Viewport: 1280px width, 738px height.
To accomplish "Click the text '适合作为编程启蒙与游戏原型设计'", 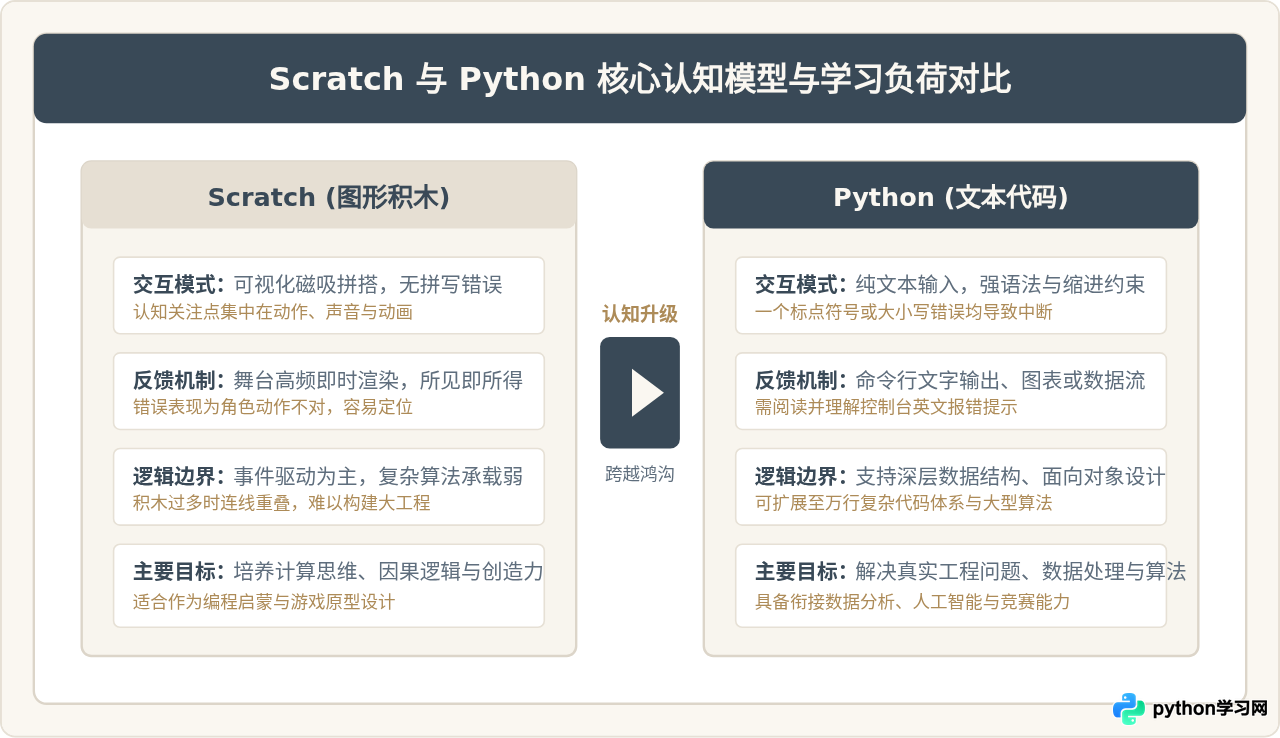I will (264, 602).
